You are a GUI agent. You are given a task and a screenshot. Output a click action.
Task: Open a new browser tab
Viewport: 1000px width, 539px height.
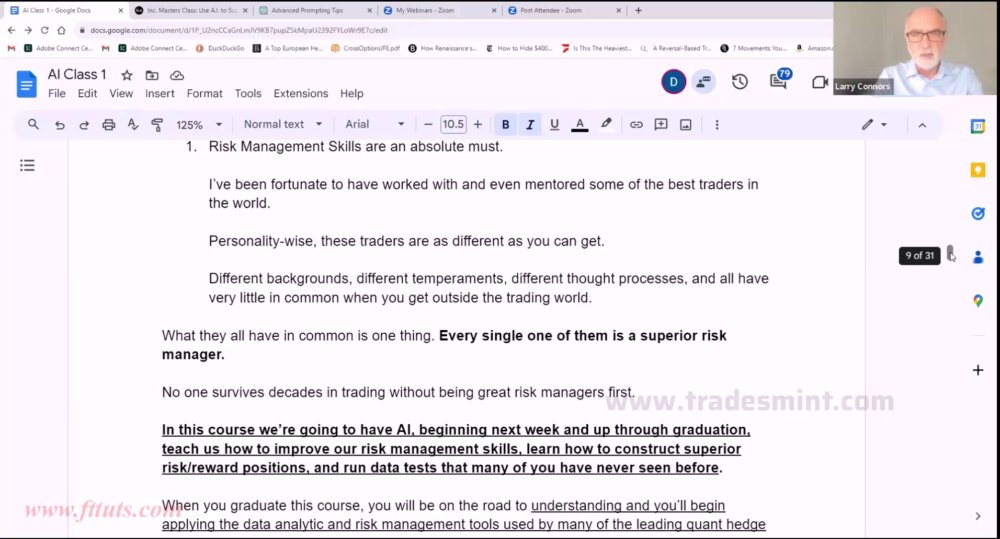(638, 10)
